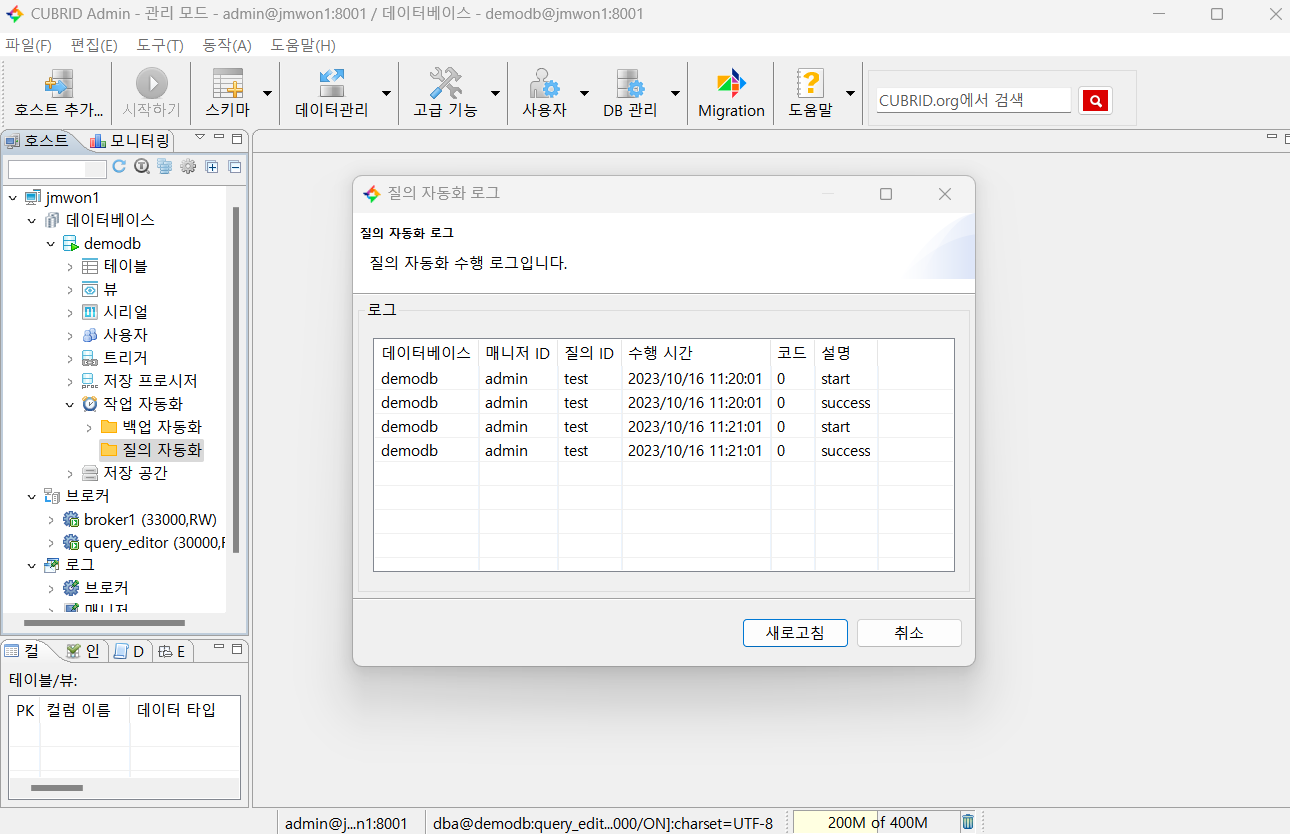Select the 트리거 tree item
The height and width of the screenshot is (834, 1290).
click(115, 358)
